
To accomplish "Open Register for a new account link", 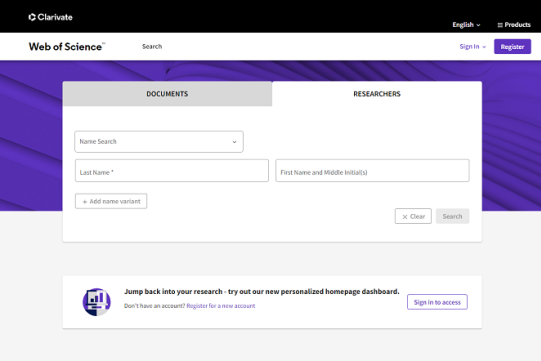I will pyautogui.click(x=221, y=306).
